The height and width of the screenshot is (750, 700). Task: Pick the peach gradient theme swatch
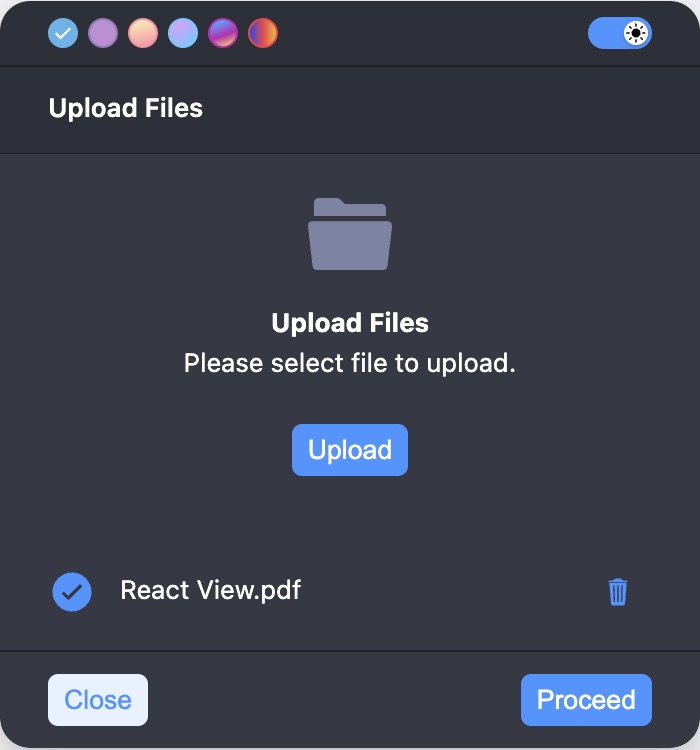[x=143, y=33]
